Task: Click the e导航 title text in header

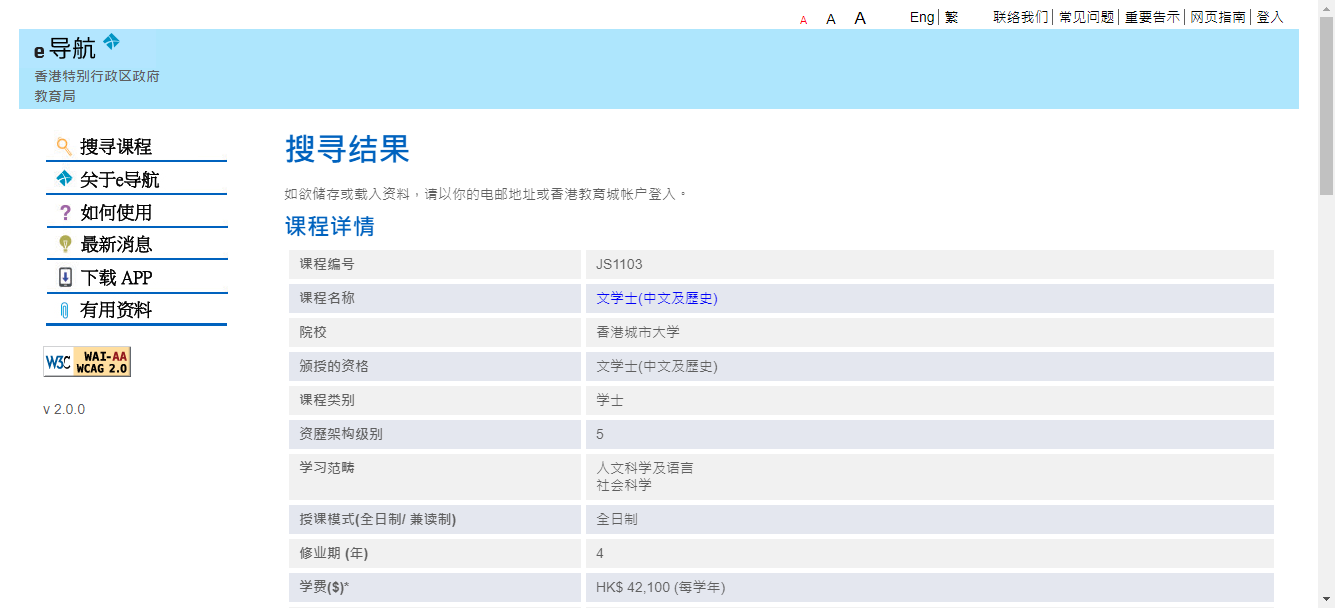Action: pos(65,48)
